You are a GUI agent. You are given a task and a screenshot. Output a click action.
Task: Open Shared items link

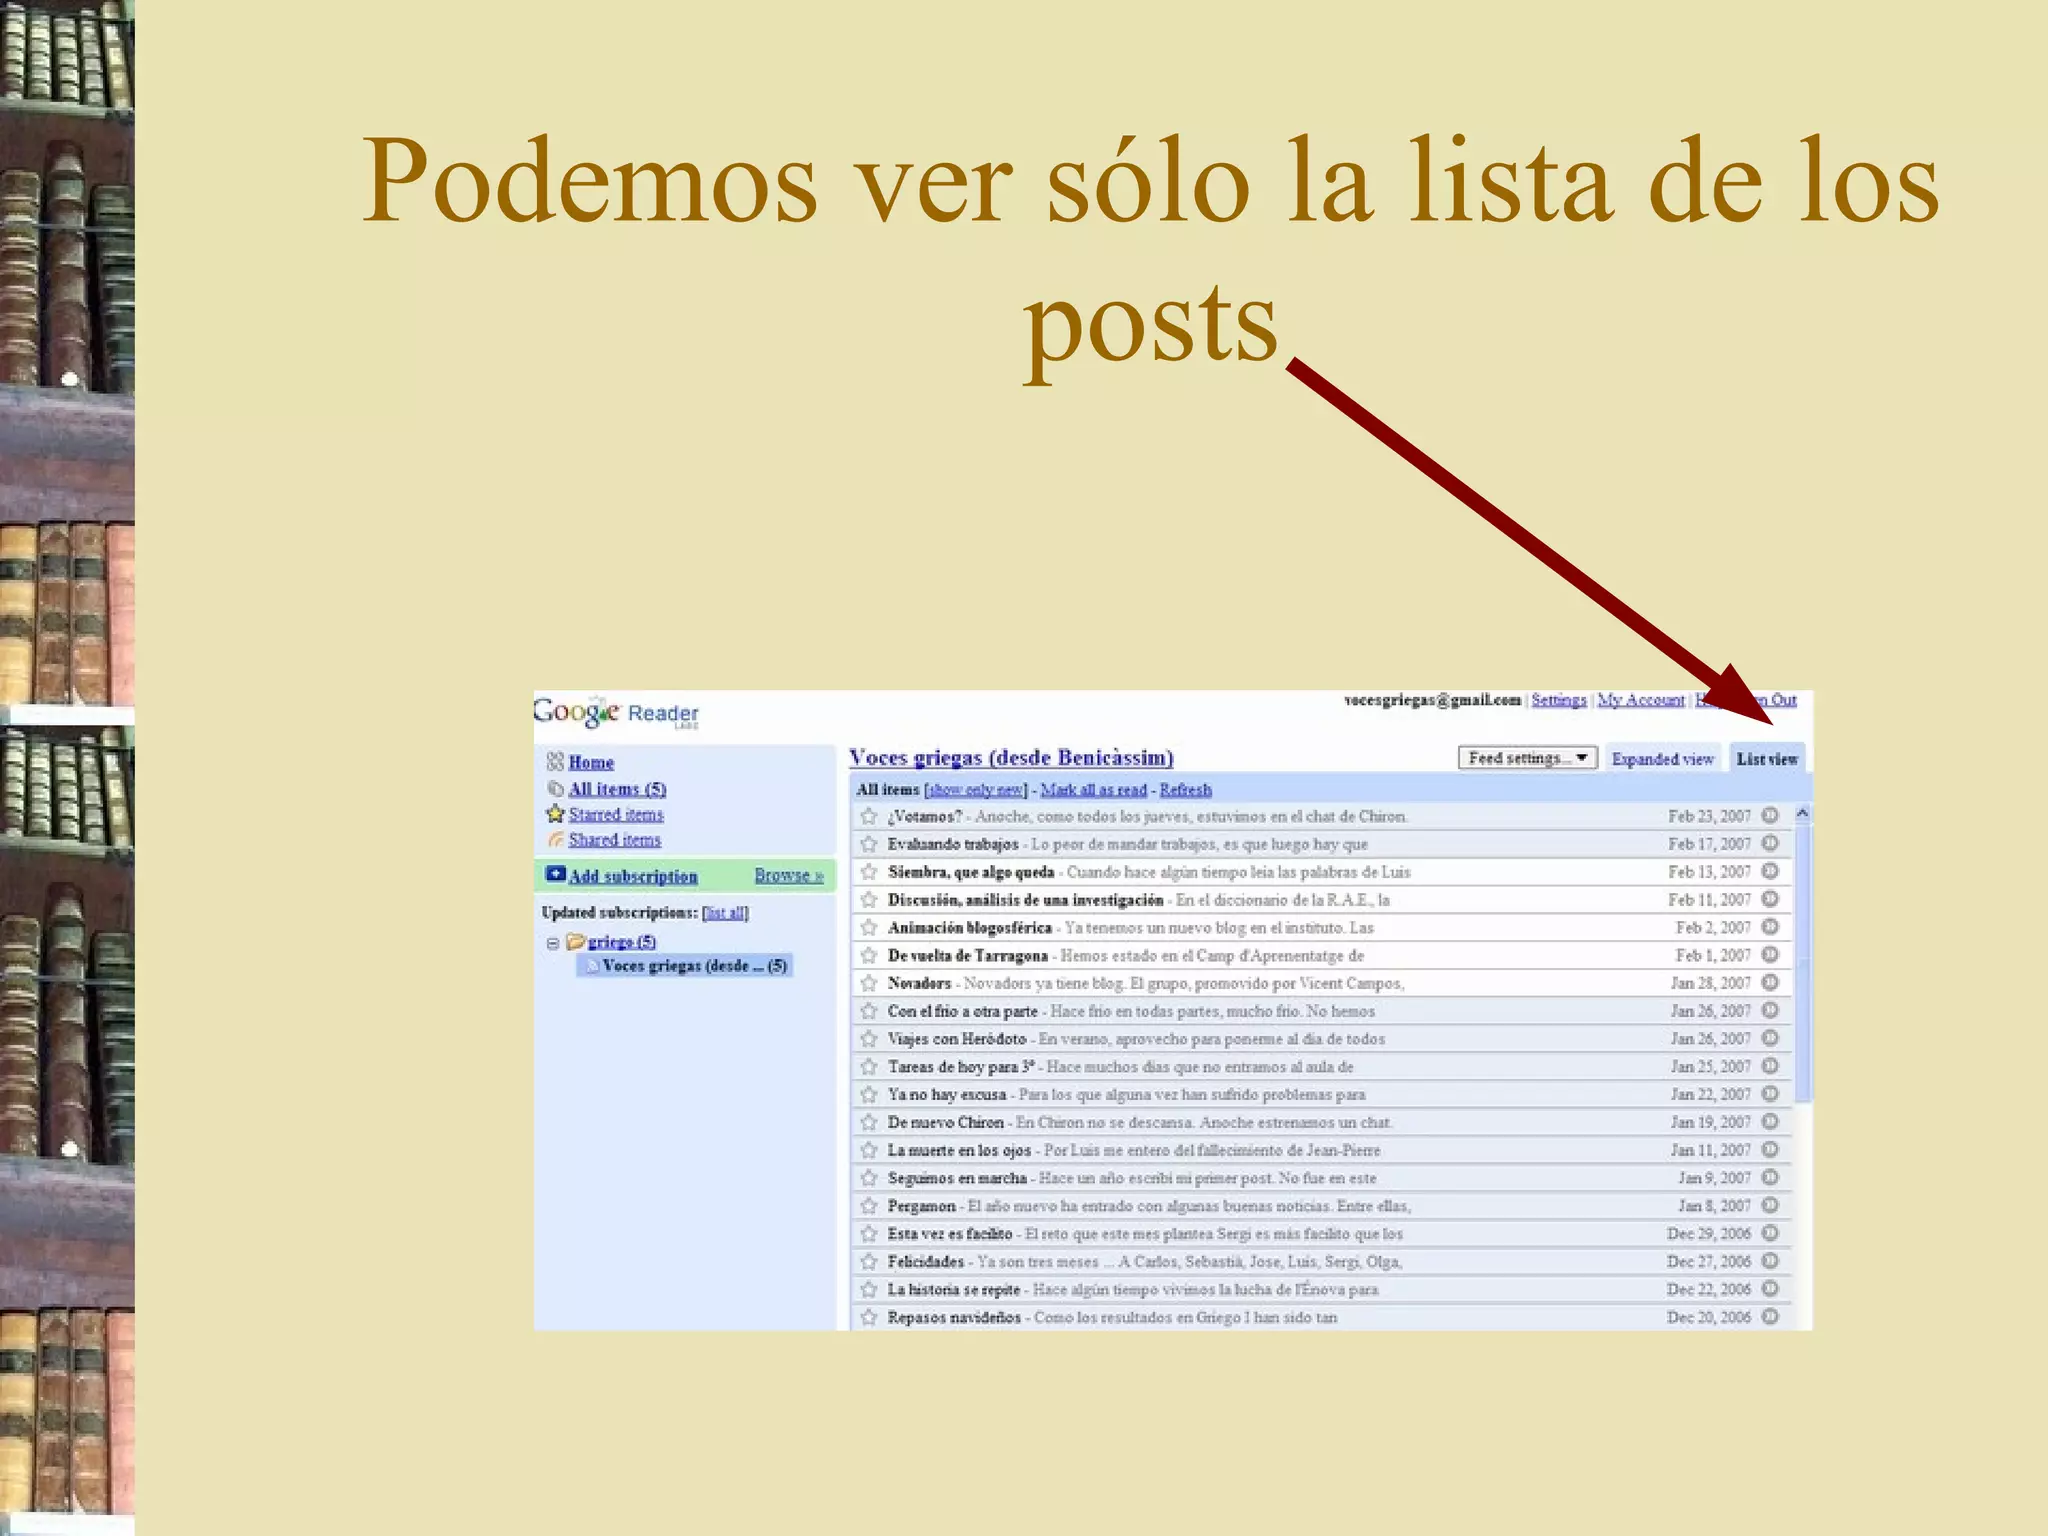[615, 840]
